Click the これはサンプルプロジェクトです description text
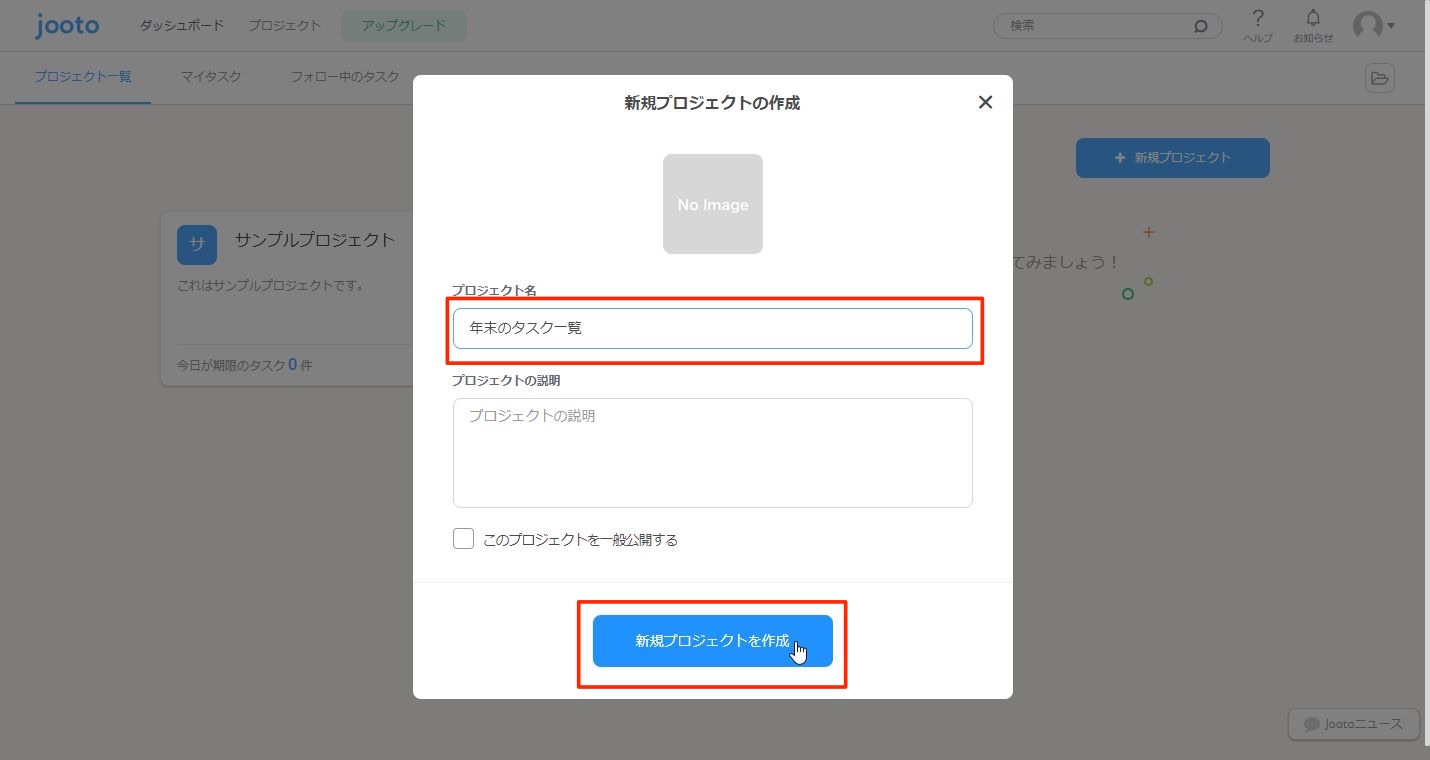Image resolution: width=1430 pixels, height=760 pixels. click(x=270, y=285)
